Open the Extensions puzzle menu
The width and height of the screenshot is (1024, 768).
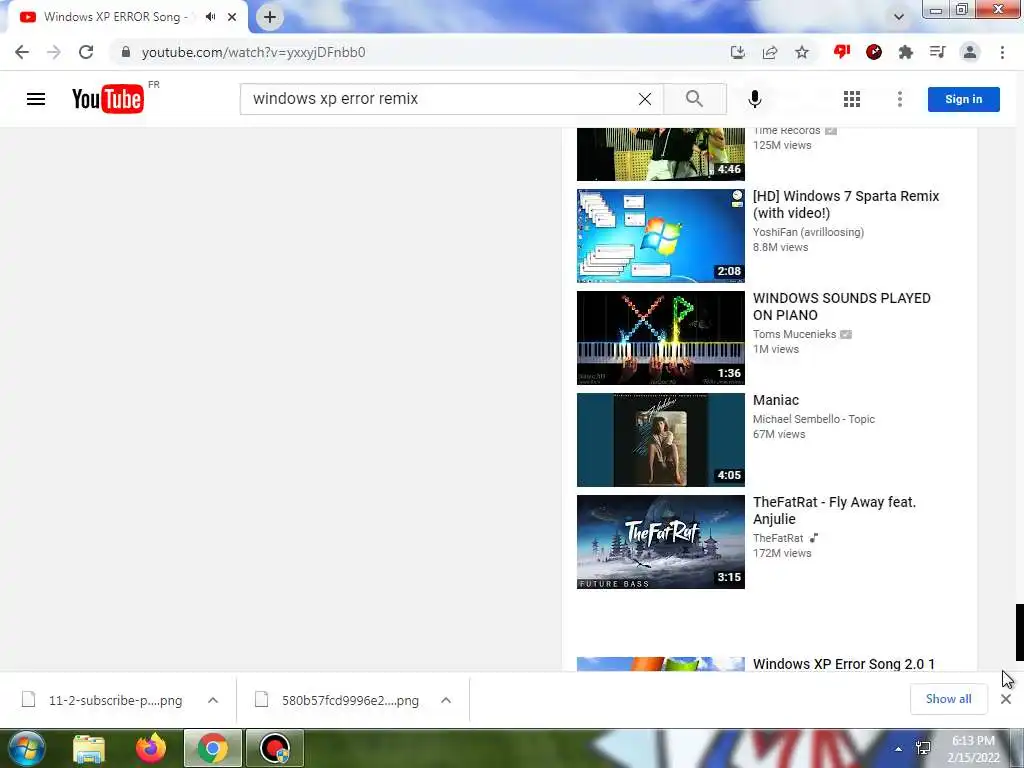click(906, 52)
